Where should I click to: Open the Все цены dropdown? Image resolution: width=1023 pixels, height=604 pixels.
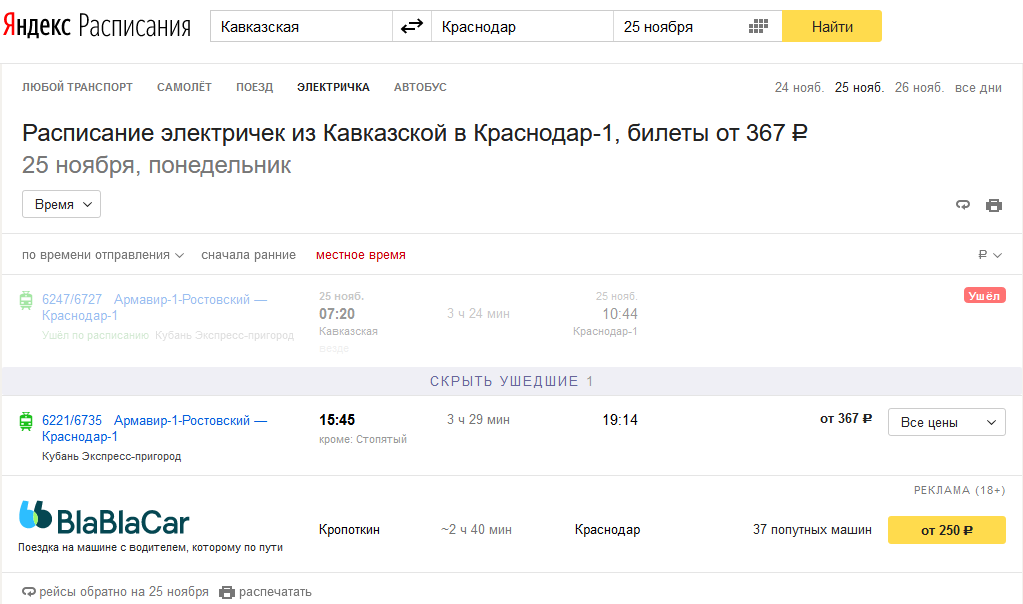pos(947,422)
